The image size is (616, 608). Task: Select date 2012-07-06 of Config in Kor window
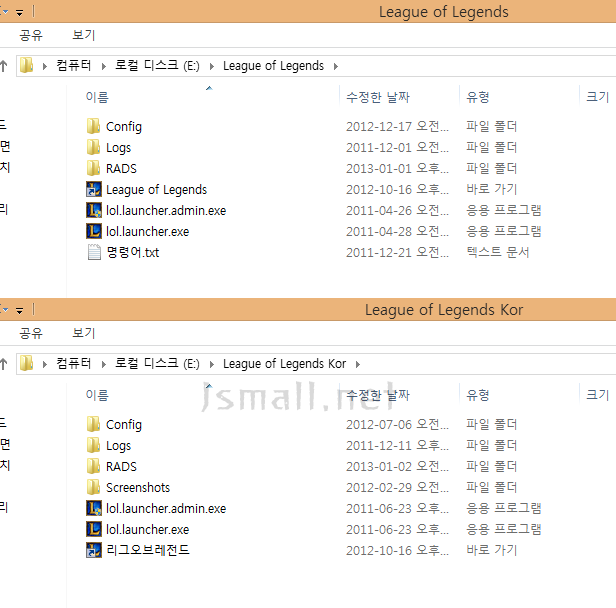(397, 425)
